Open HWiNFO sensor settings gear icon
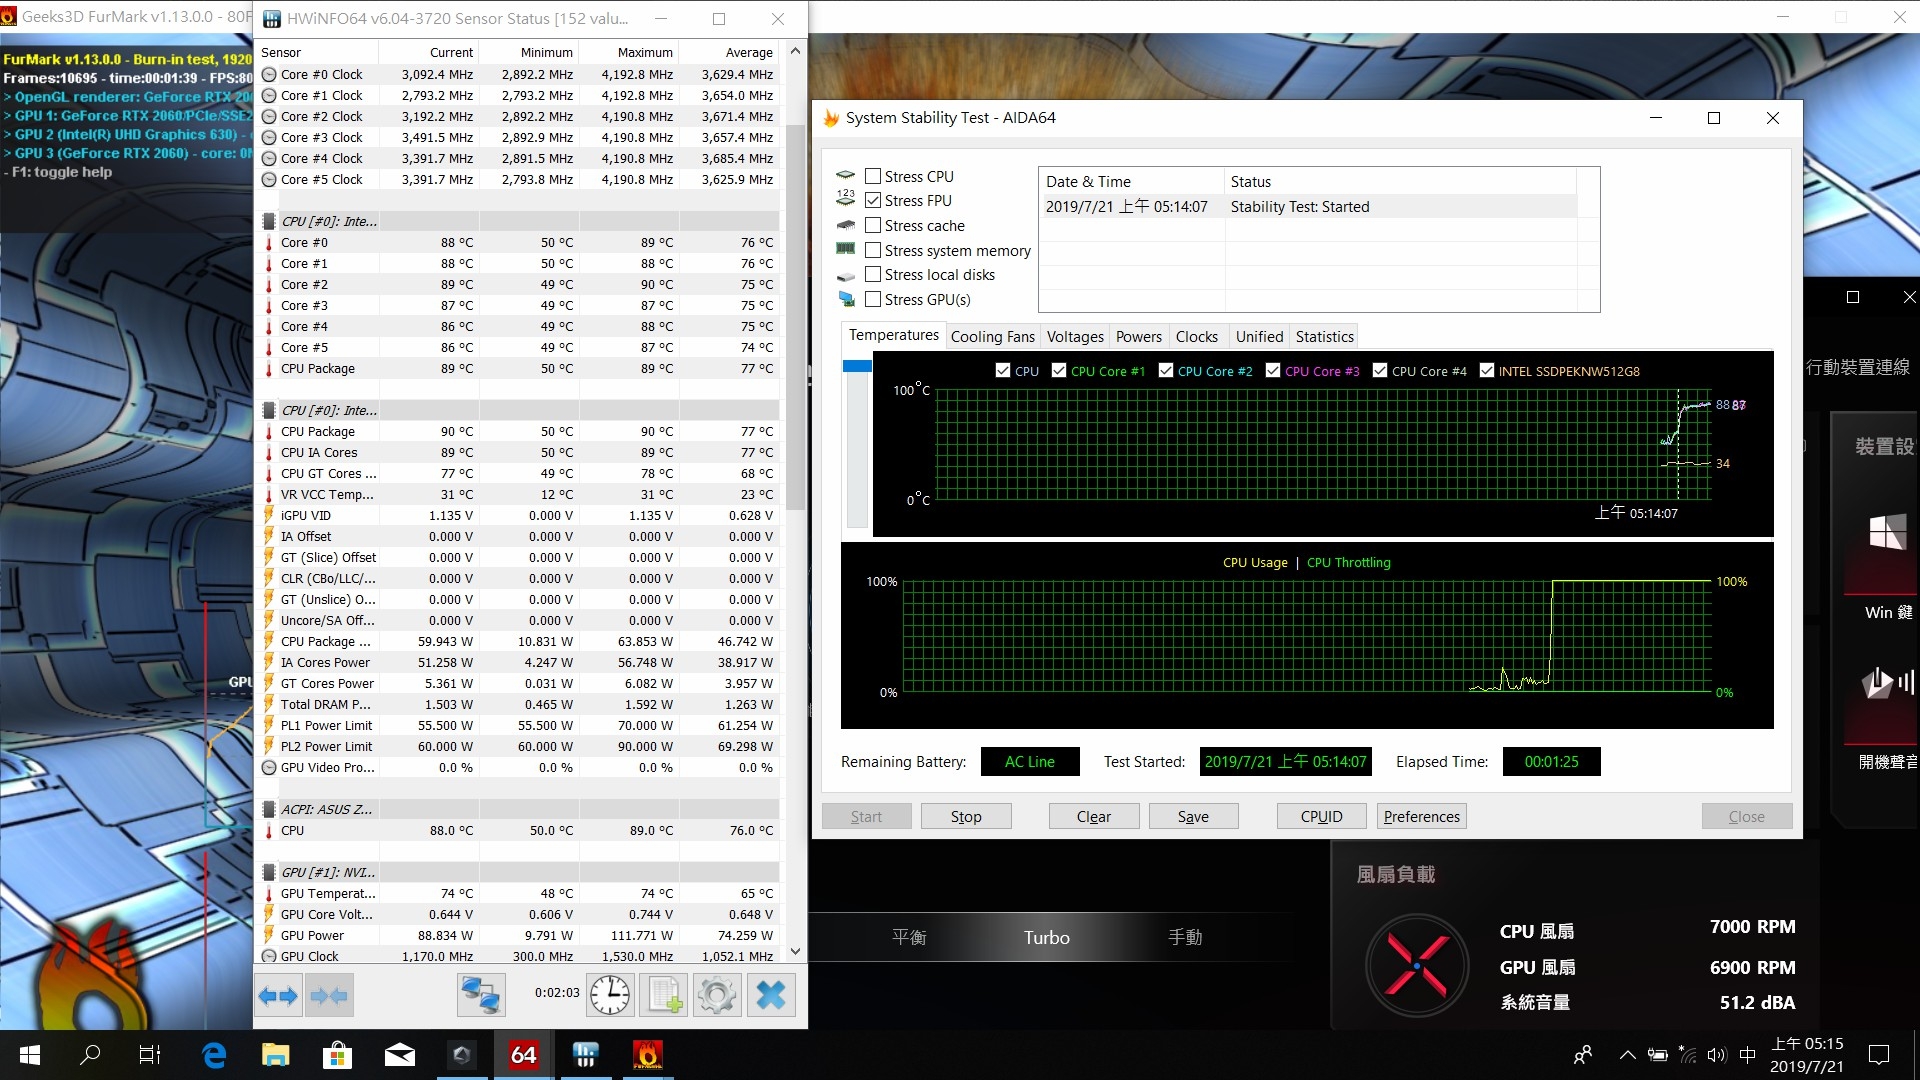The image size is (1920, 1080). tap(717, 995)
